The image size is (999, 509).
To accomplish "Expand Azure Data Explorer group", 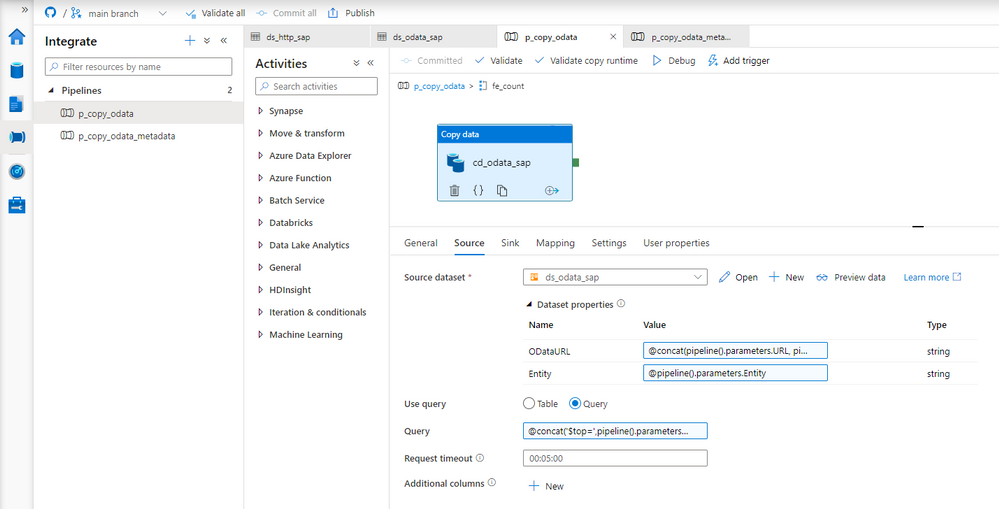I will (261, 155).
